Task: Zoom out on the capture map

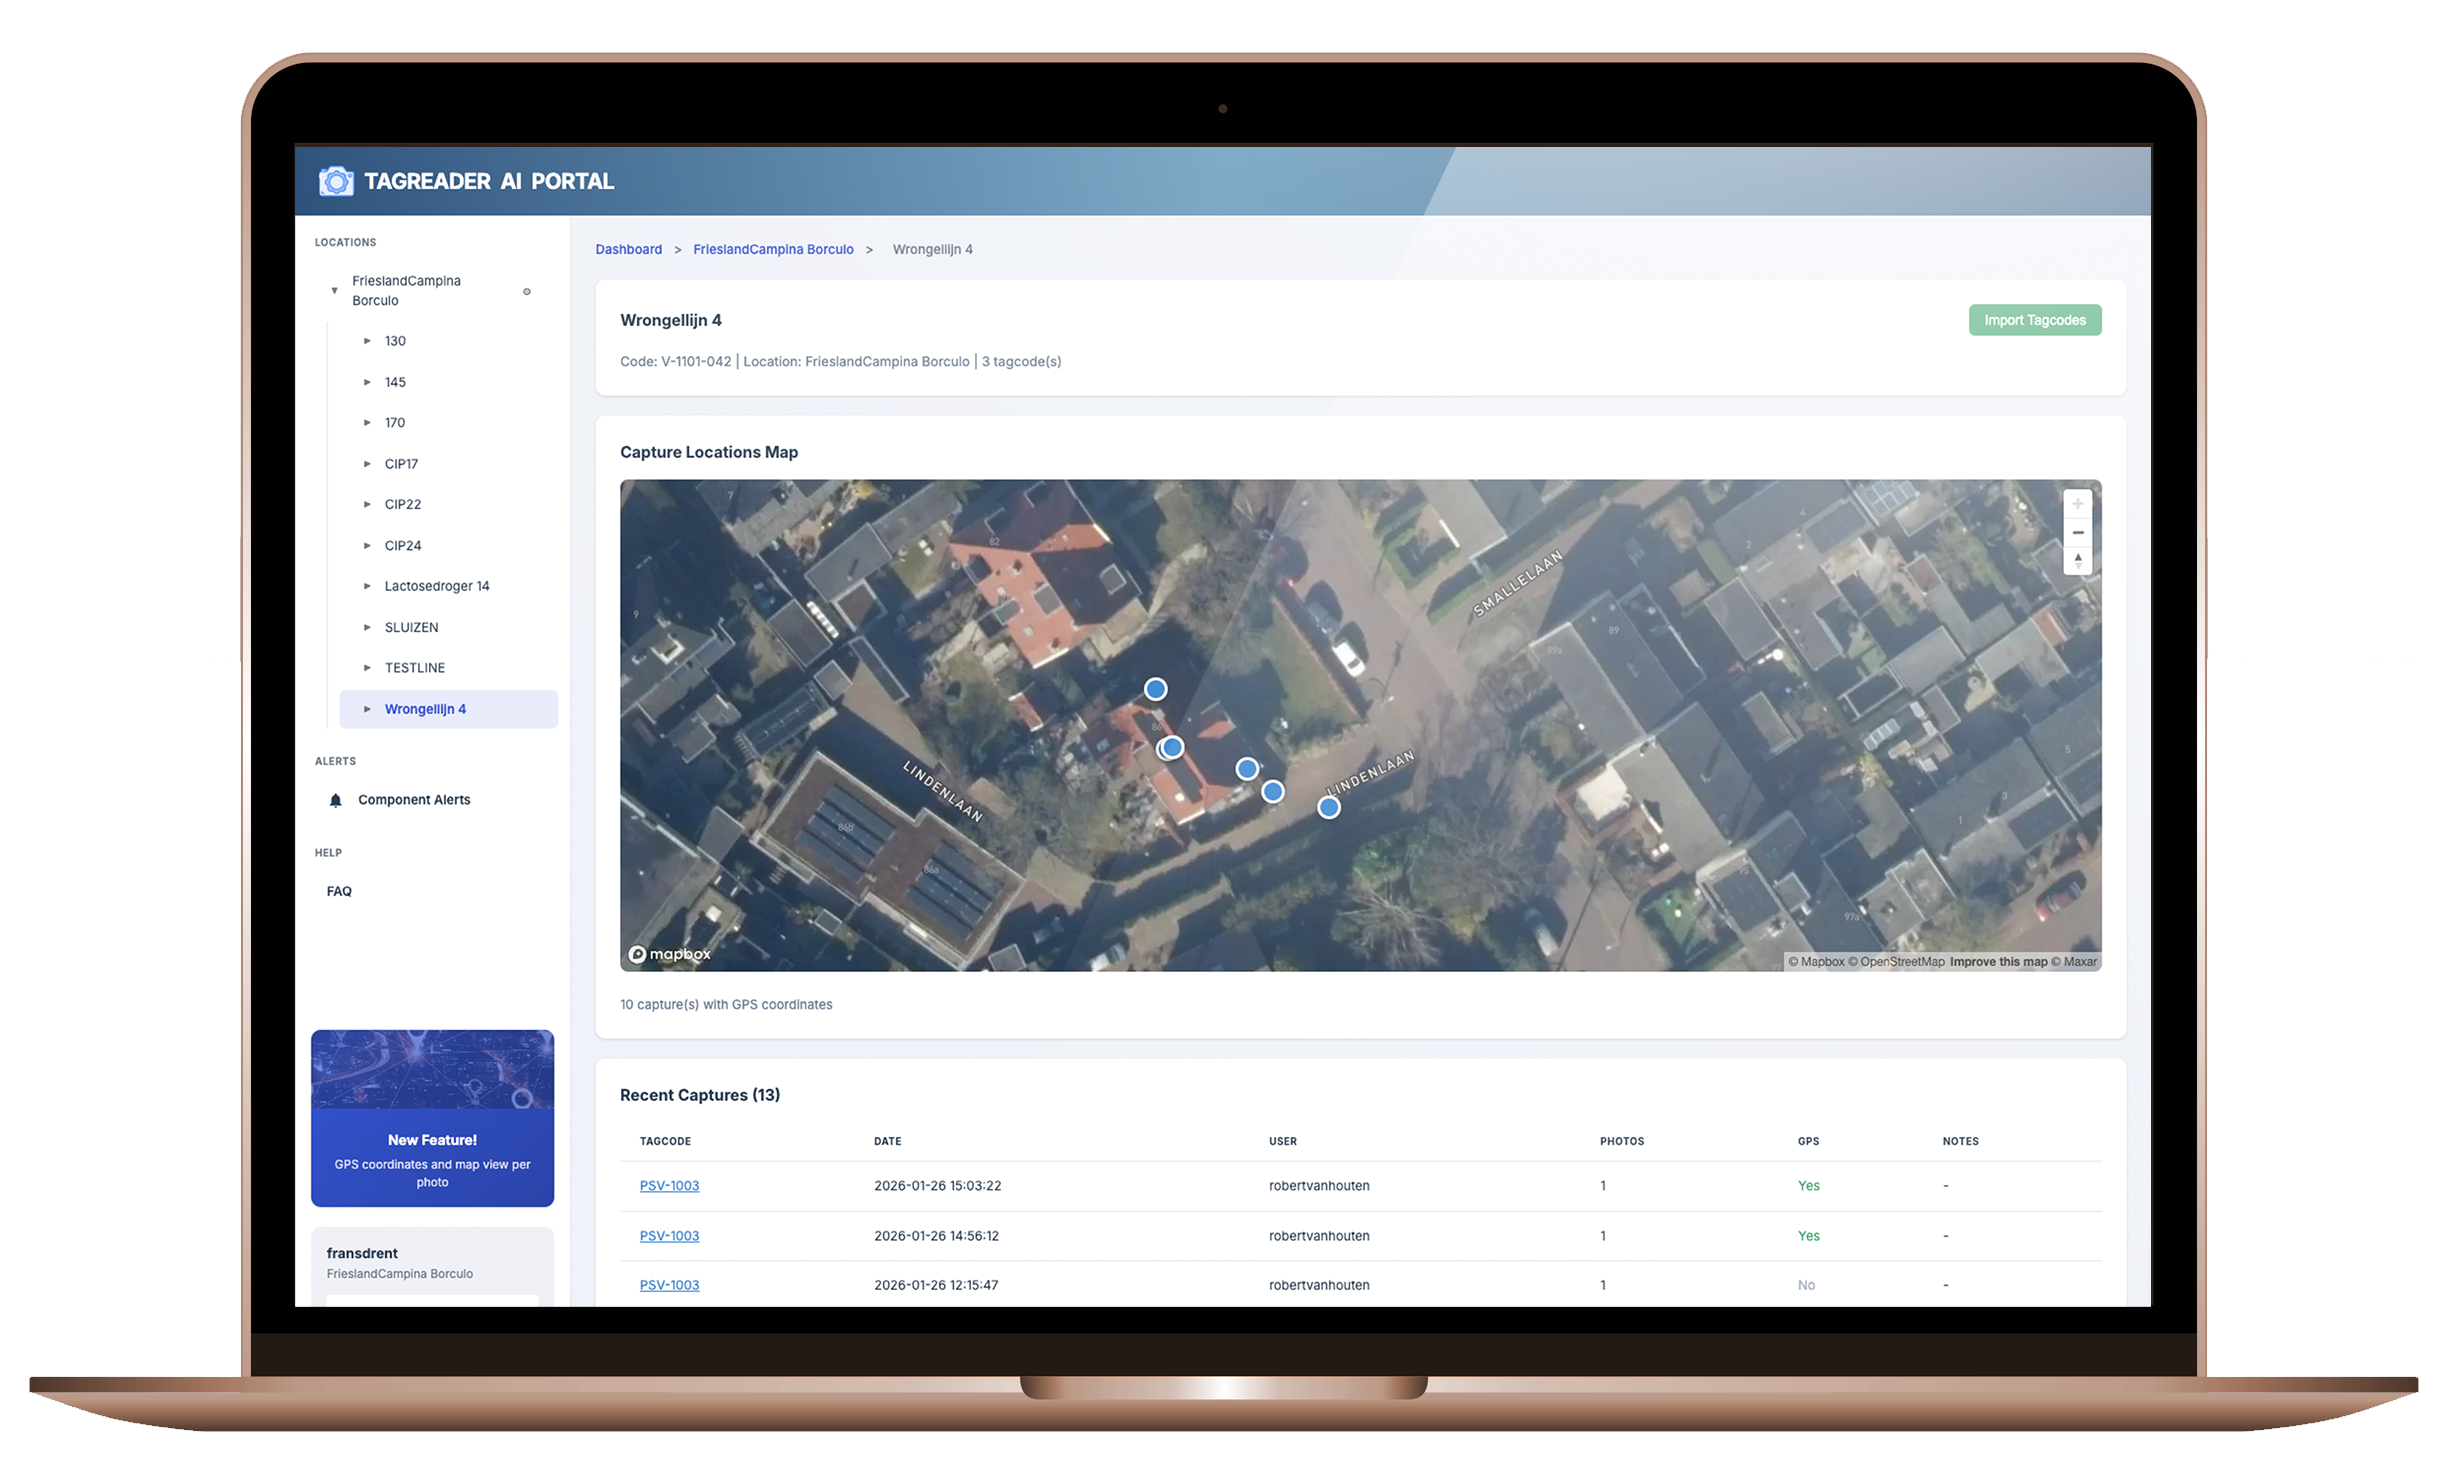Action: point(2077,533)
